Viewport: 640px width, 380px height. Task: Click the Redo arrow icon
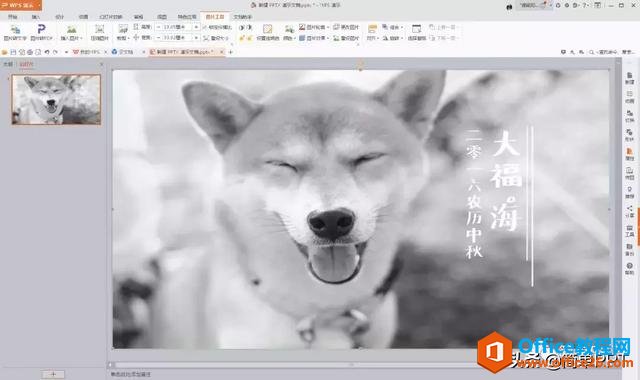tap(55, 52)
